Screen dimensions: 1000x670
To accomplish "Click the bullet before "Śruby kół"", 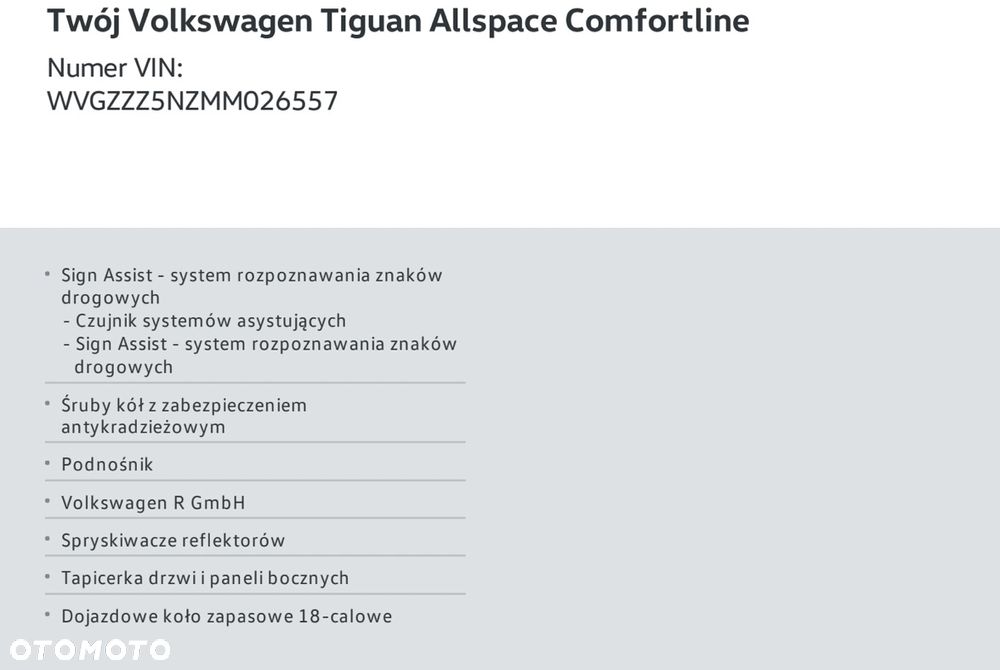I will [47, 403].
